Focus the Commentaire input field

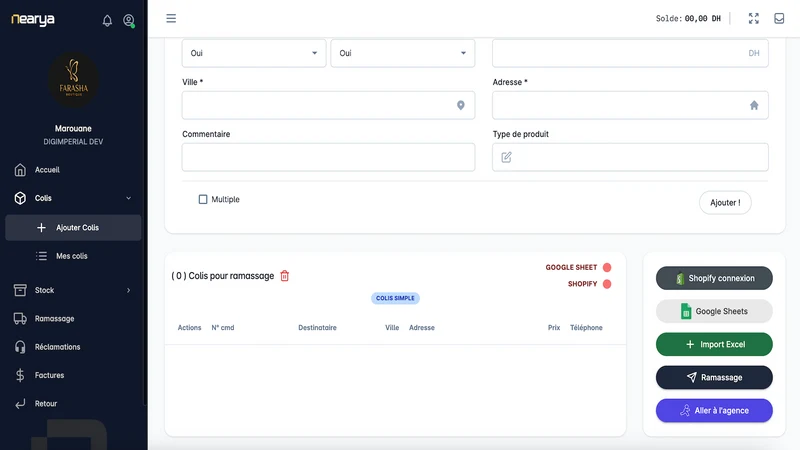329,157
